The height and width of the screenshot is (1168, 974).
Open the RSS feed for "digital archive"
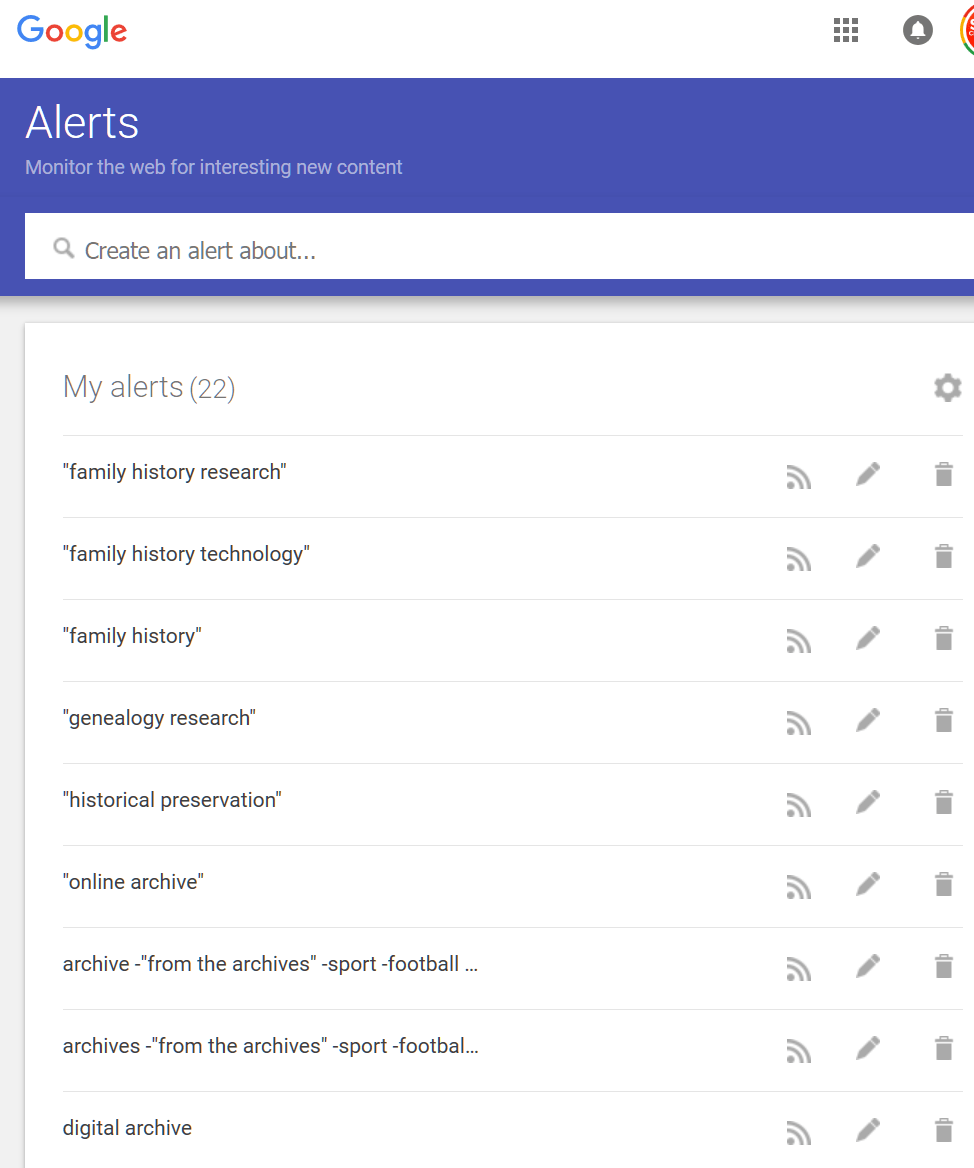pyautogui.click(x=798, y=1133)
